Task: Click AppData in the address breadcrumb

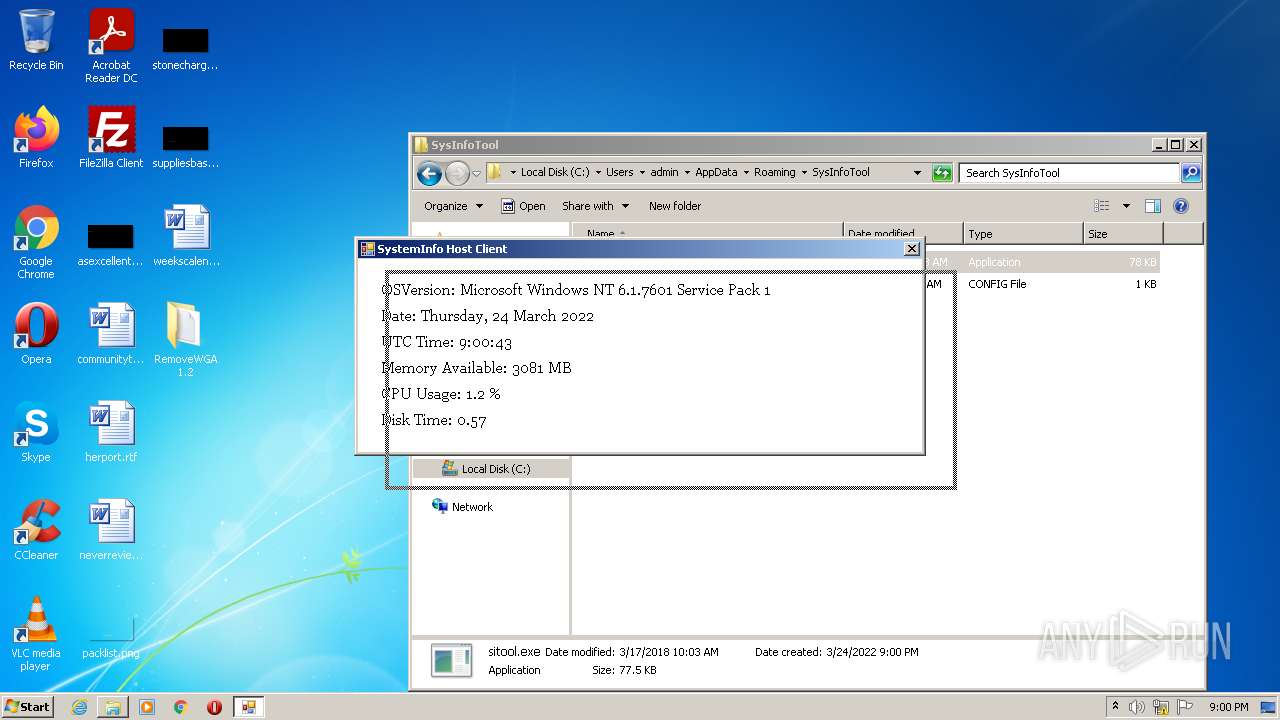Action: click(x=716, y=172)
